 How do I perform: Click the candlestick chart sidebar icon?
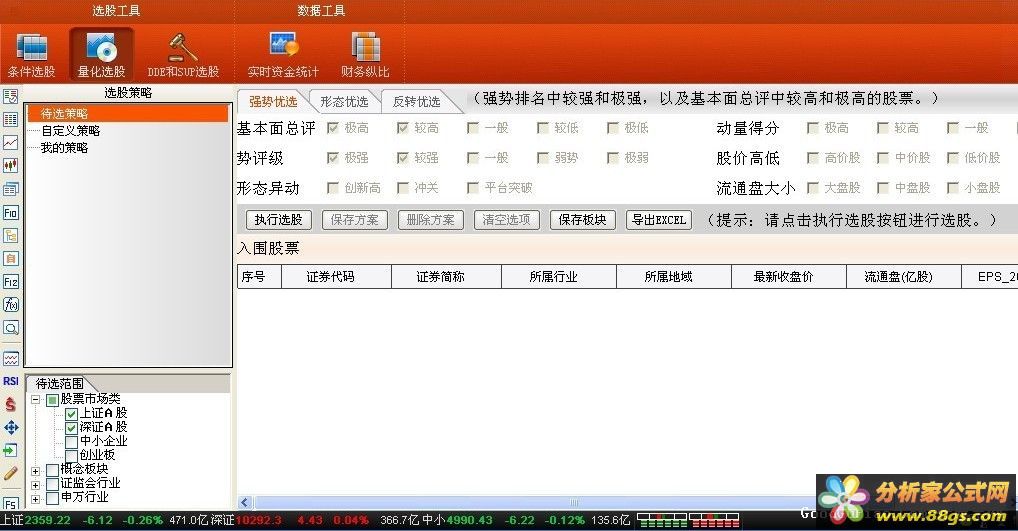(10, 166)
